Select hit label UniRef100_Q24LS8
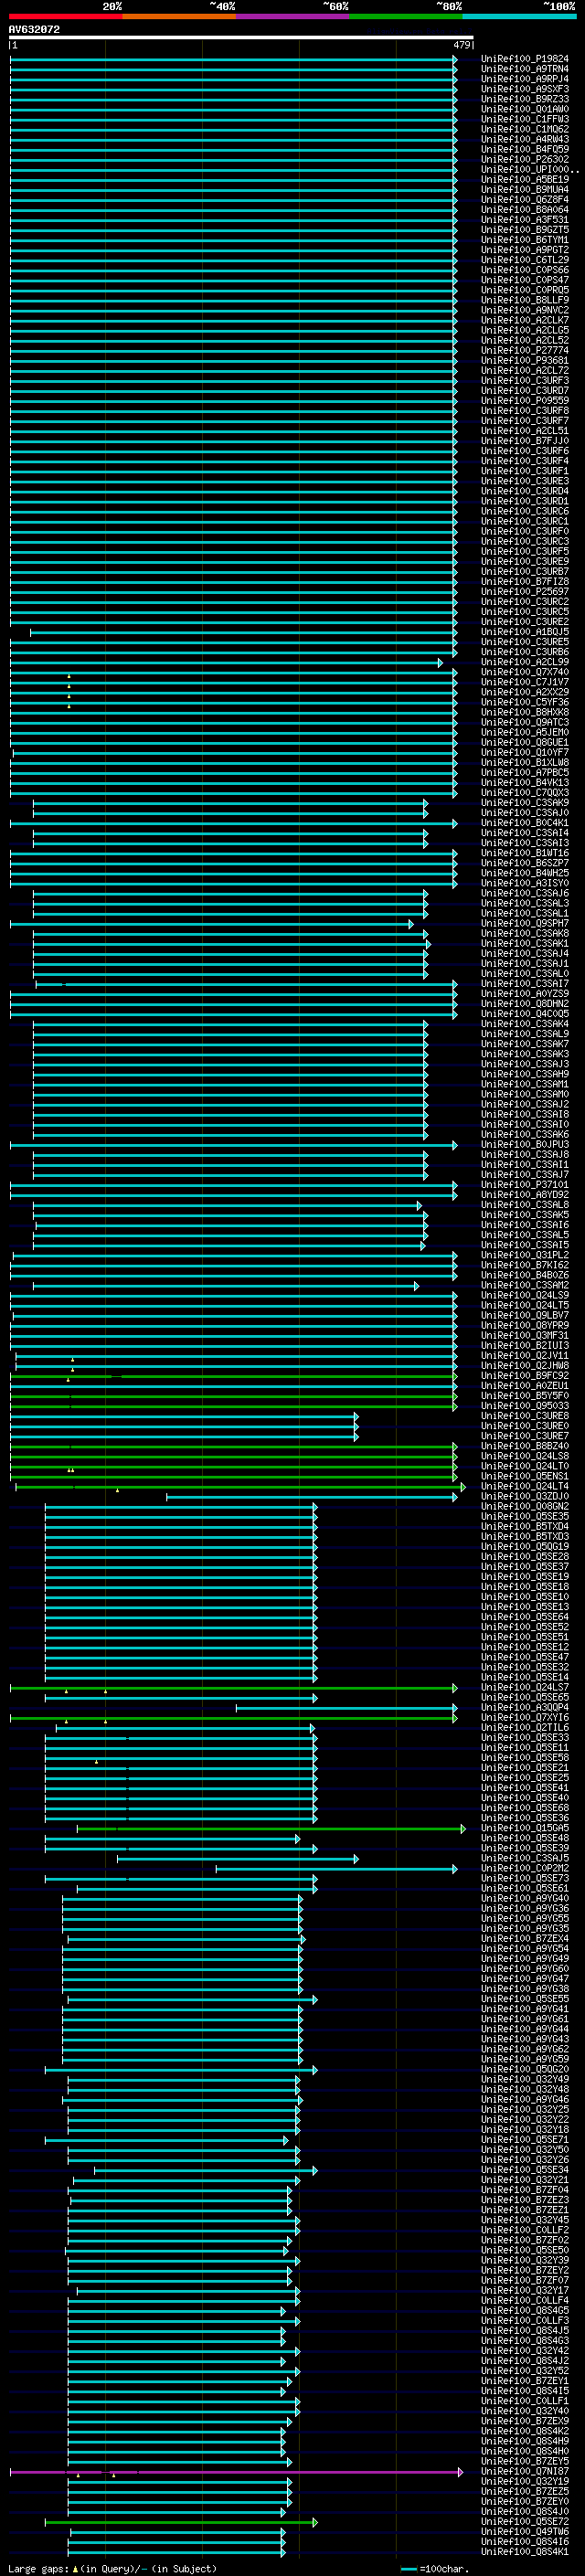585x2576 pixels. click(525, 1456)
